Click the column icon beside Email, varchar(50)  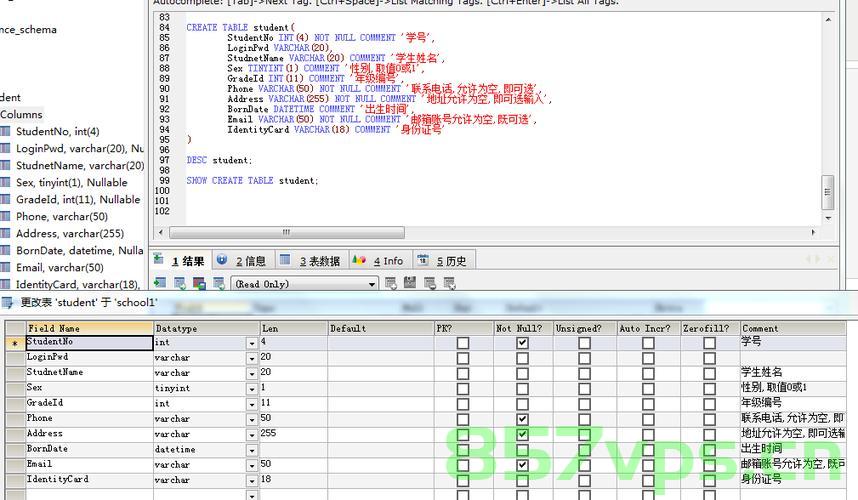(x=5, y=267)
